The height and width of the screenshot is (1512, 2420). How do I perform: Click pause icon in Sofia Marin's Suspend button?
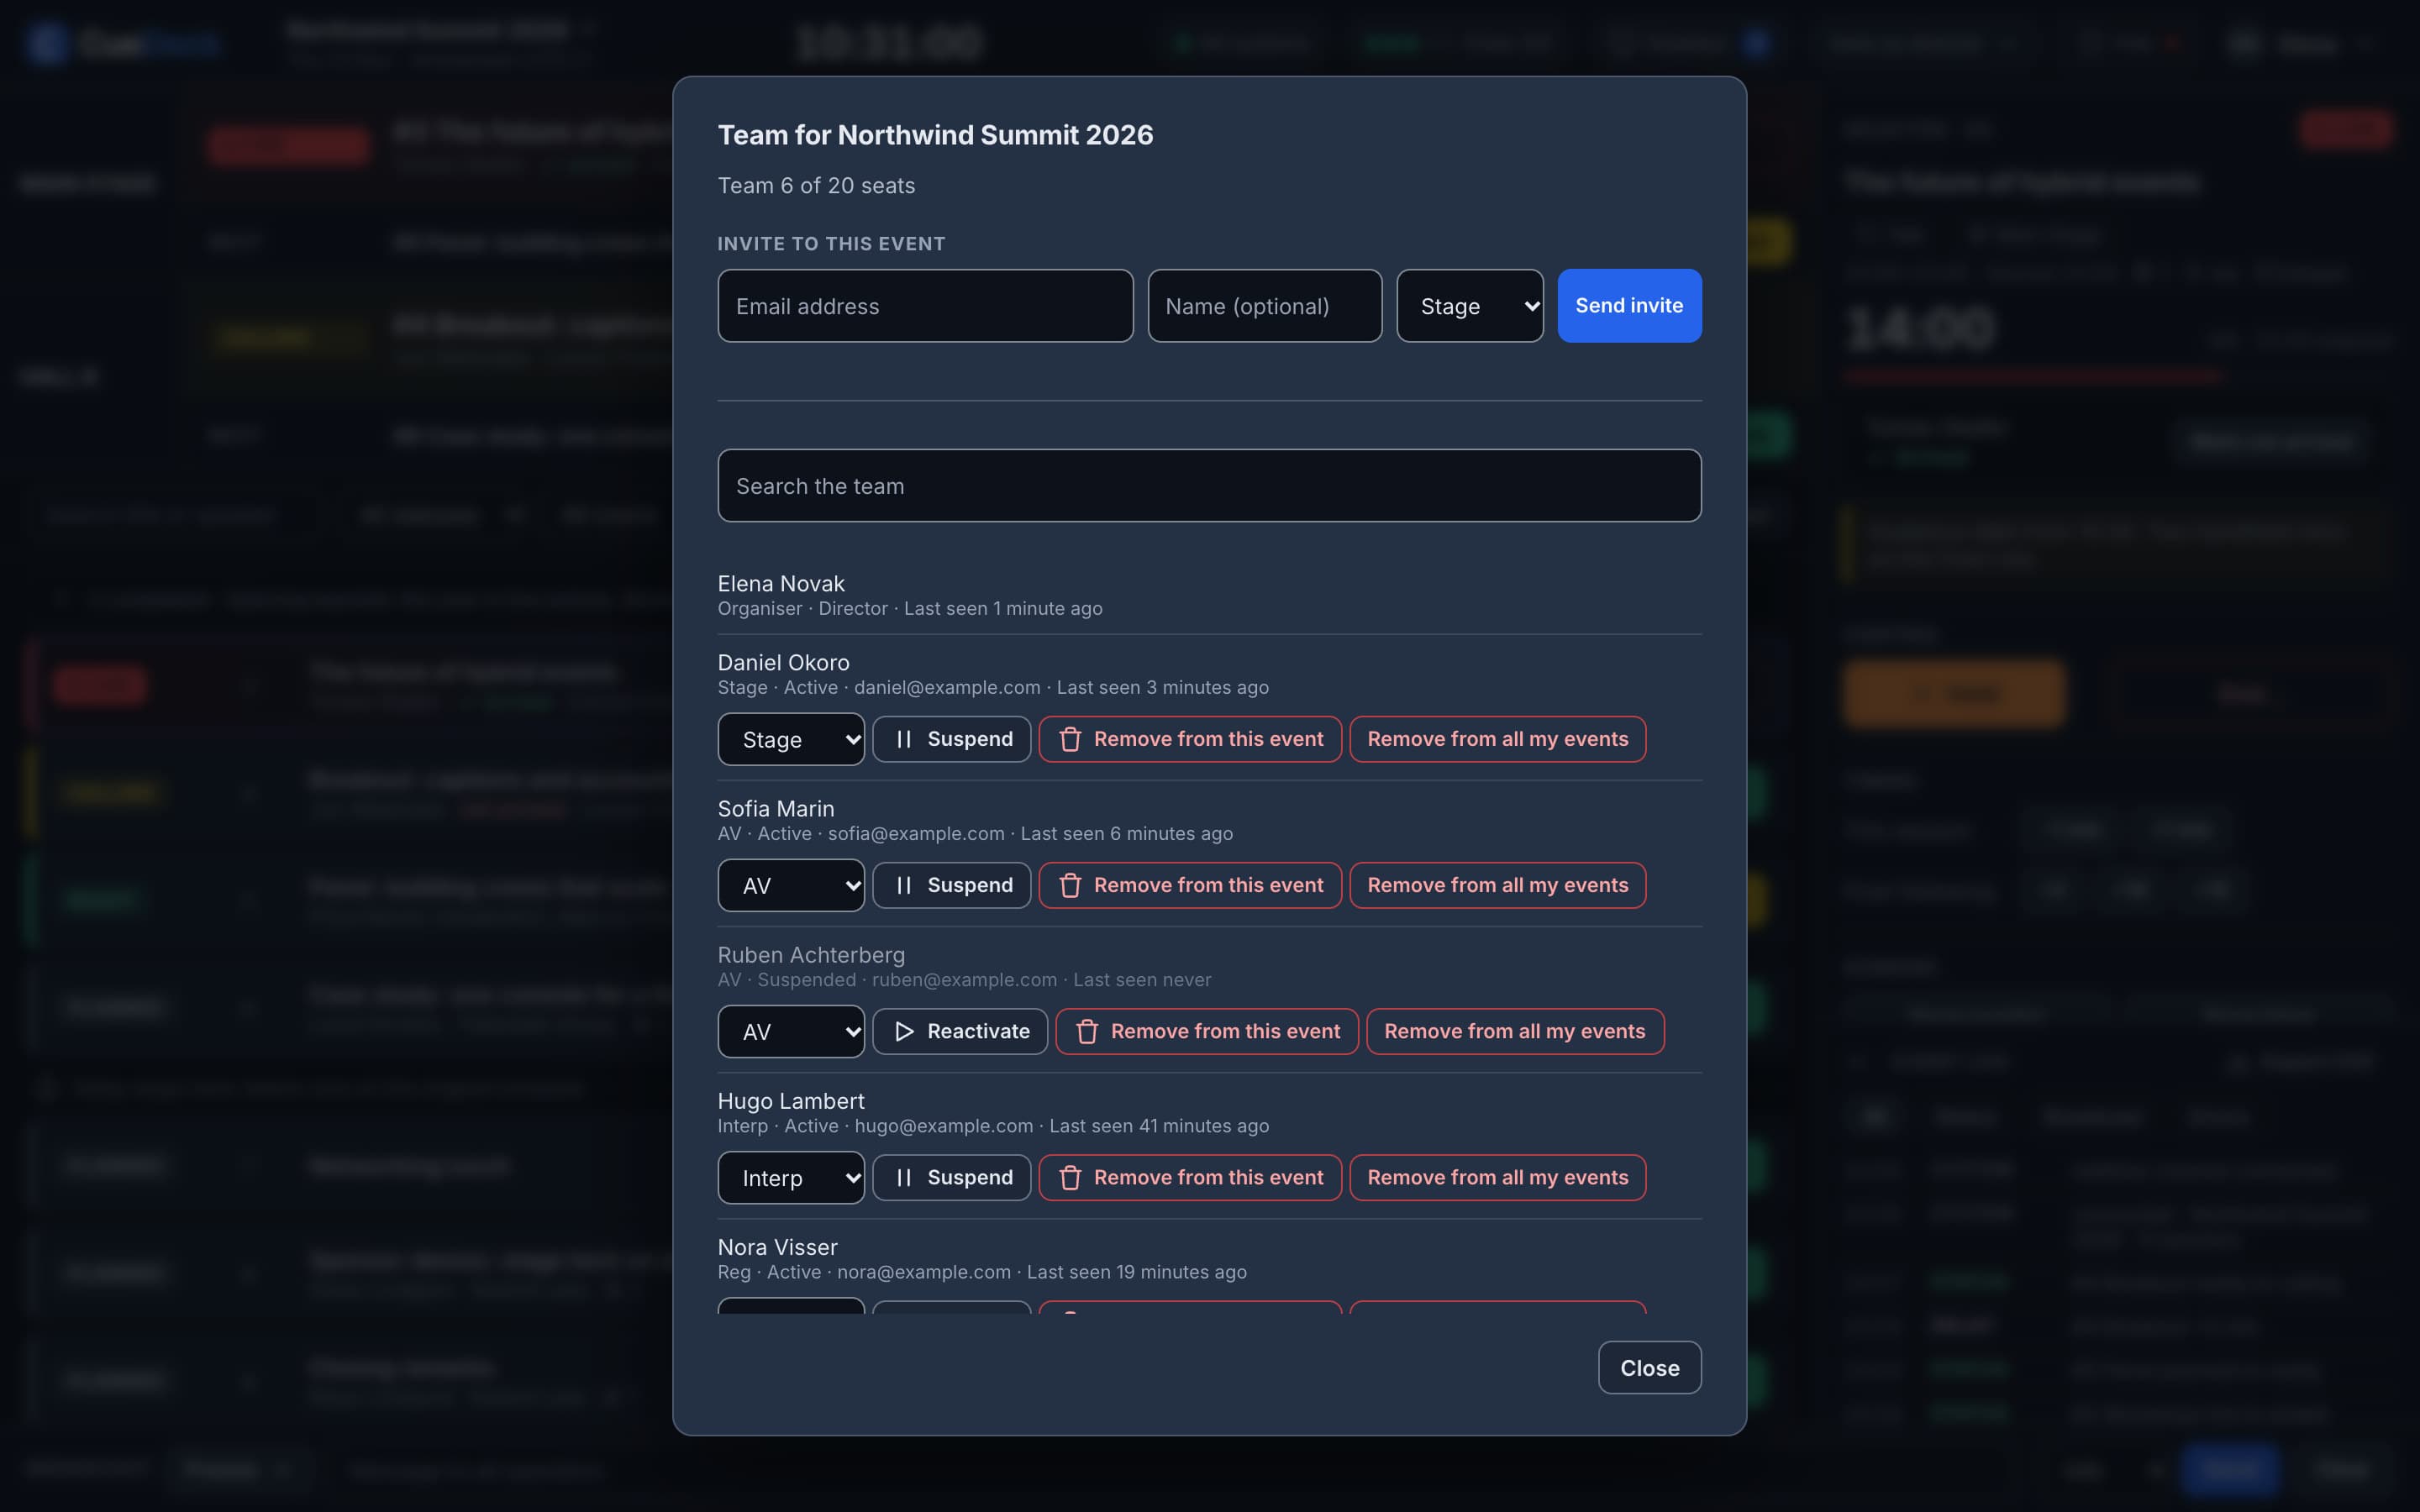904,885
